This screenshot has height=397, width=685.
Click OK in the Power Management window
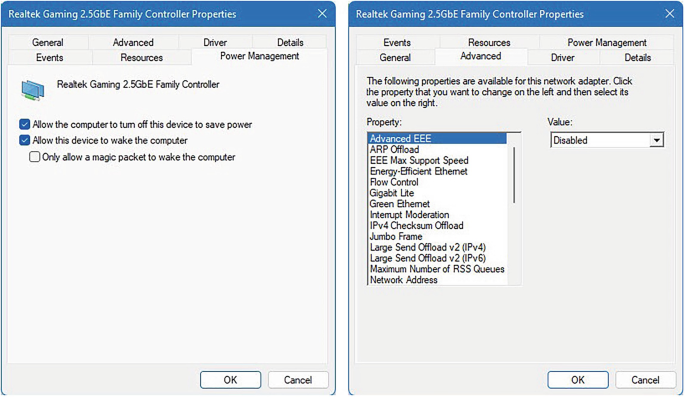231,380
